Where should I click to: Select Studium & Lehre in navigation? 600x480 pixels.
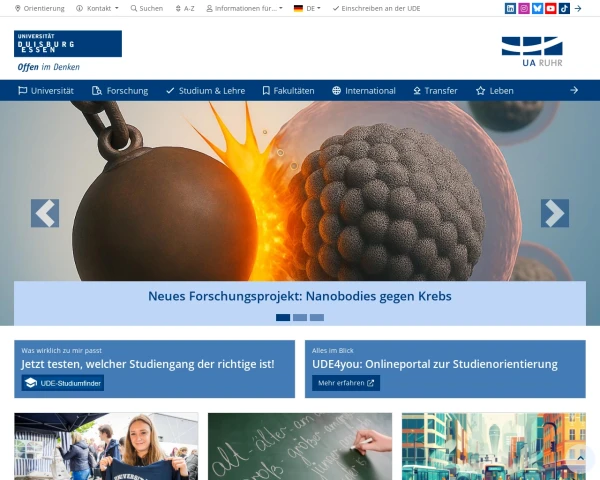click(x=205, y=90)
